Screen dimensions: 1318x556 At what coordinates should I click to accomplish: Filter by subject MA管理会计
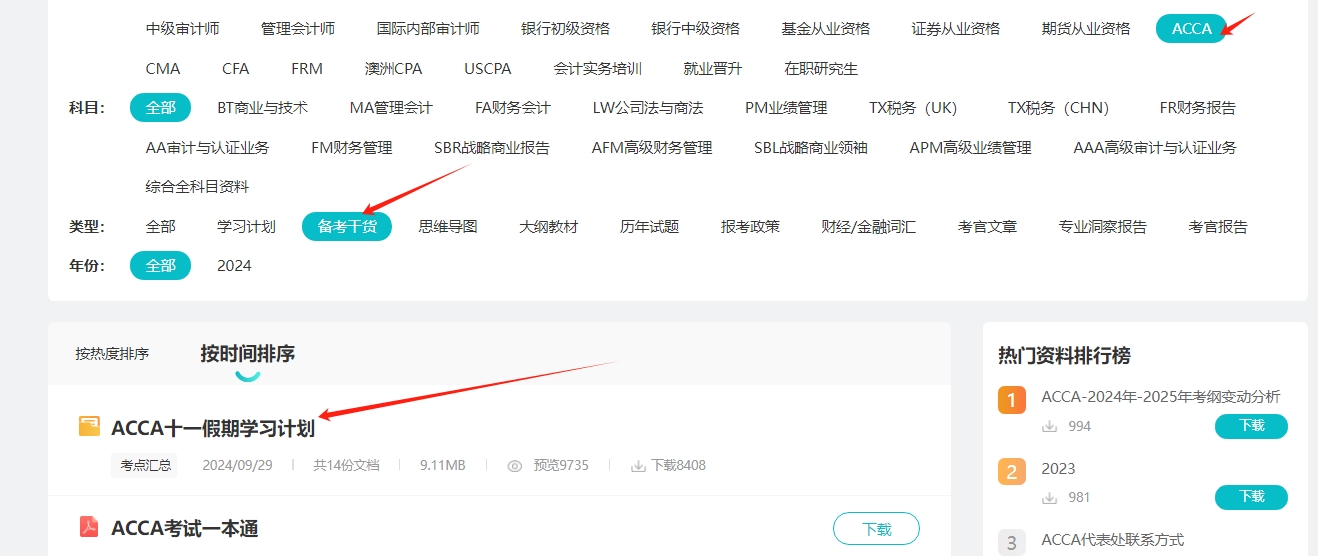coord(391,108)
